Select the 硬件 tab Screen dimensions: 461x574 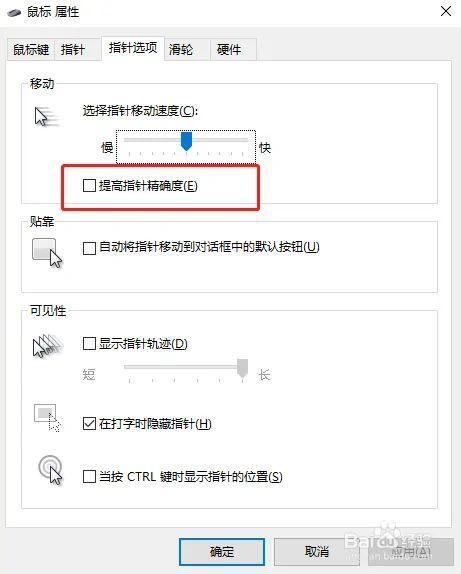point(233,49)
